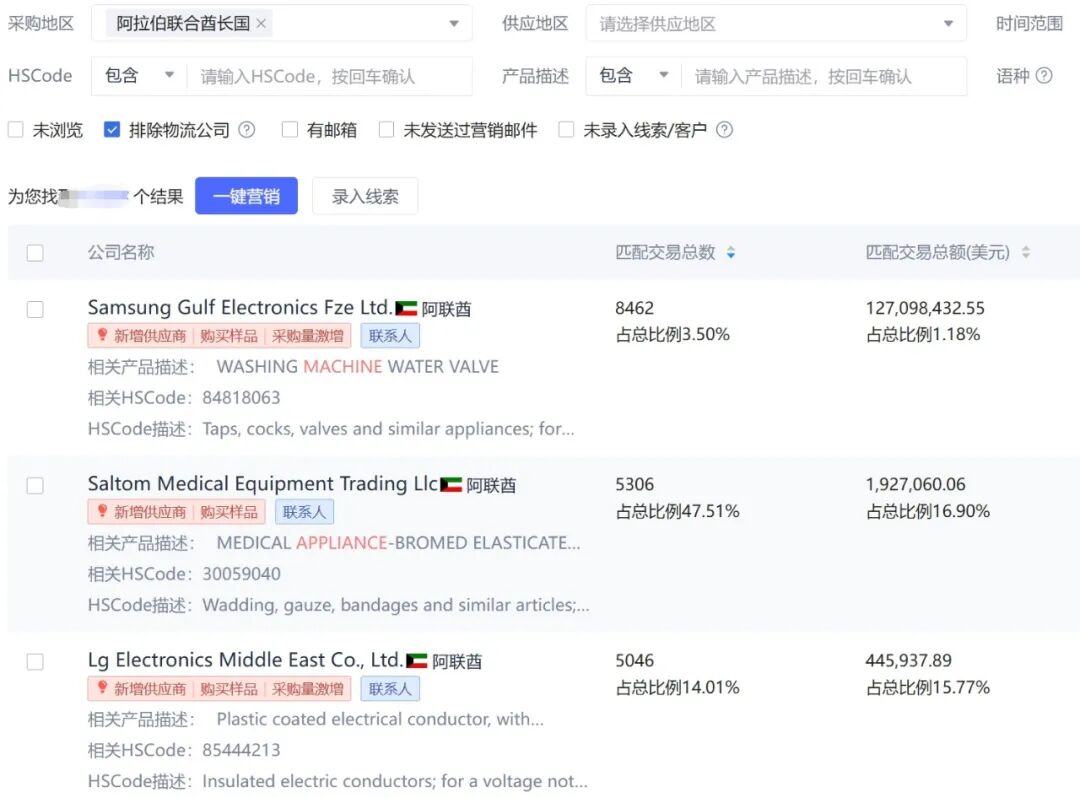Image resolution: width=1080 pixels, height=798 pixels.
Task: Click the help icon beside 排除物流公司
Action: pyautogui.click(x=246, y=129)
